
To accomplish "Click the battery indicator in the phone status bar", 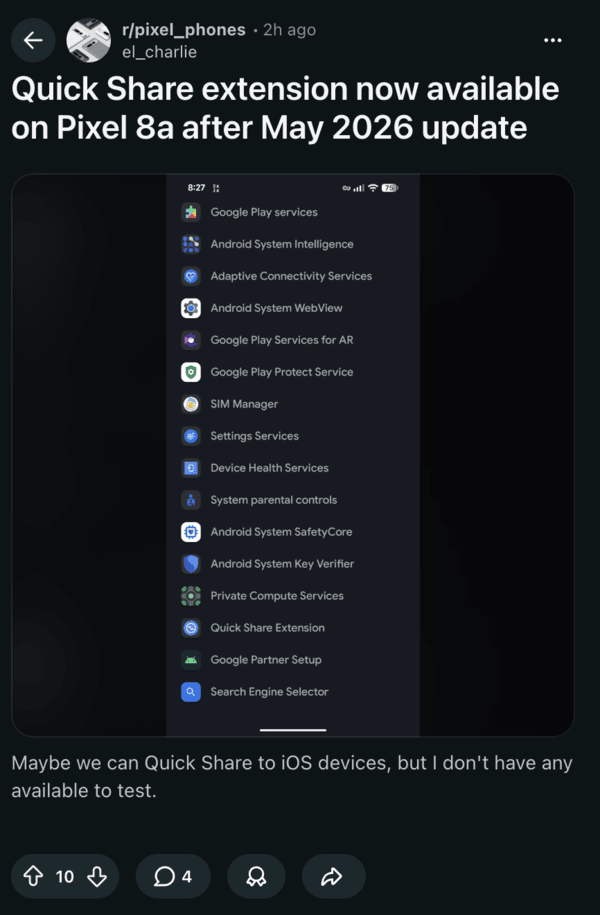I will pos(390,188).
